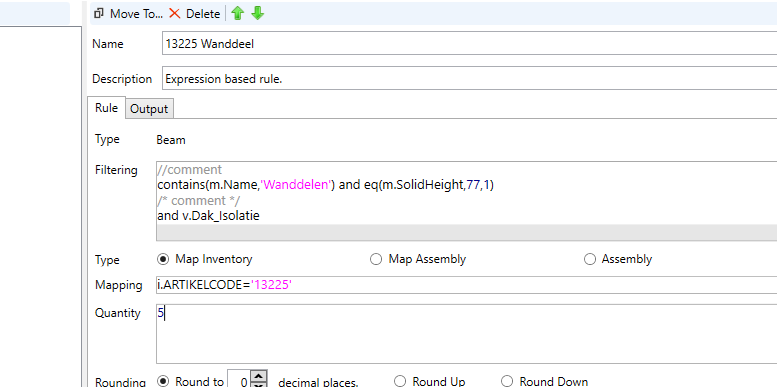The image size is (777, 387).
Task: Click the Name field containing 13225 Wanddeel
Action: click(x=469, y=44)
